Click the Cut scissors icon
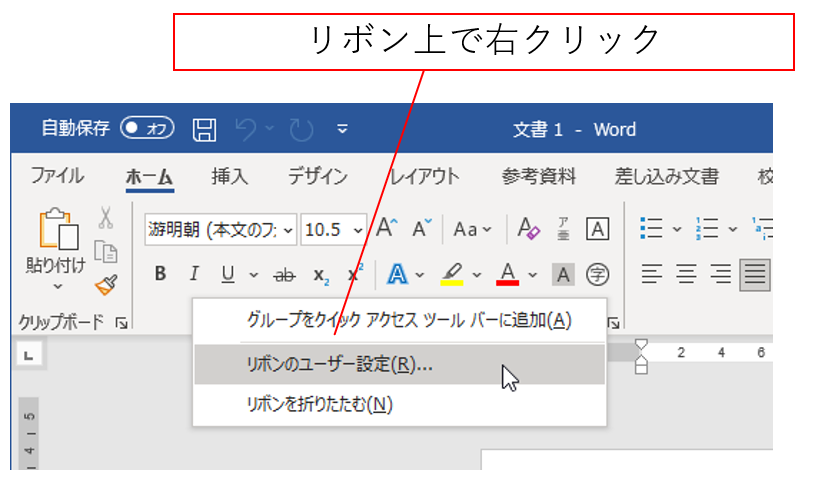The width and height of the screenshot is (813, 483). pyautogui.click(x=106, y=218)
